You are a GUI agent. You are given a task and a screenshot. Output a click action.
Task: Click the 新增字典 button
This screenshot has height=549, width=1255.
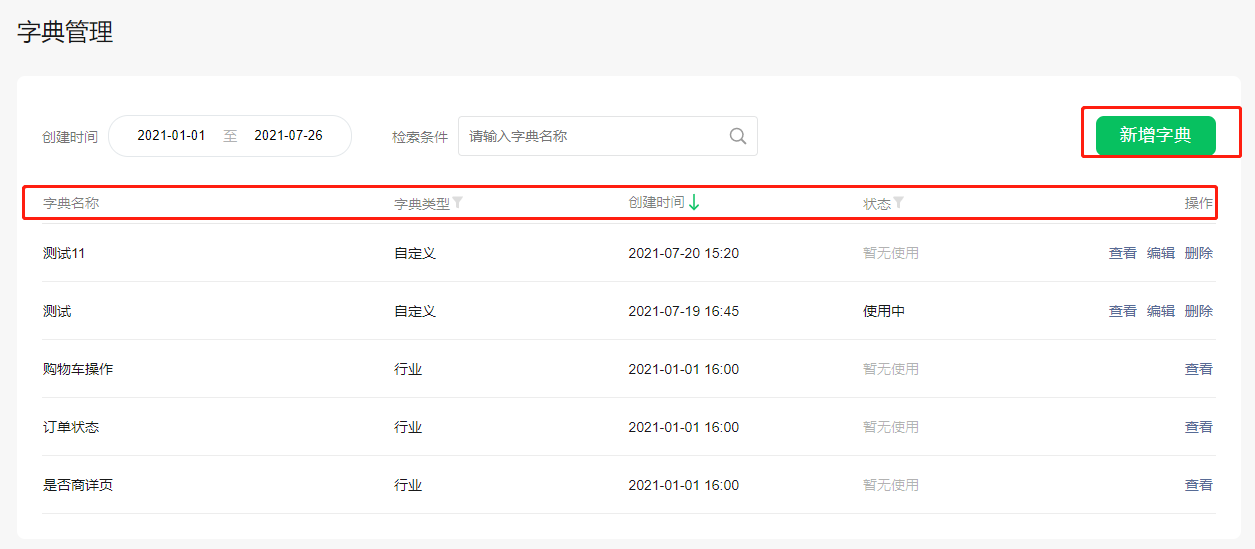pyautogui.click(x=1155, y=136)
